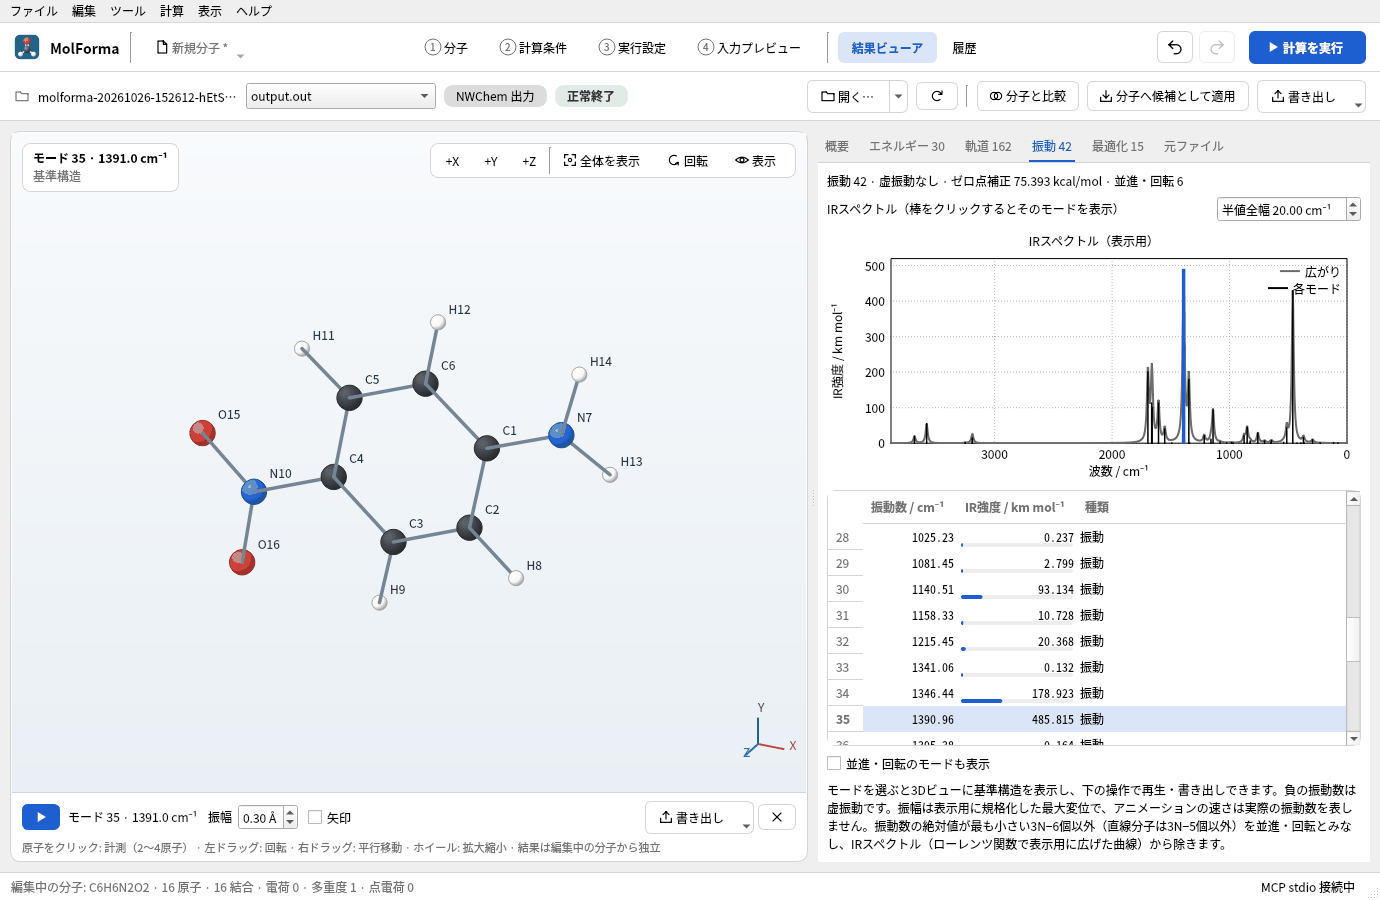This screenshot has width=1380, height=900.
Task: Click 分子と比較 compare button
Action: pyautogui.click(x=1028, y=96)
